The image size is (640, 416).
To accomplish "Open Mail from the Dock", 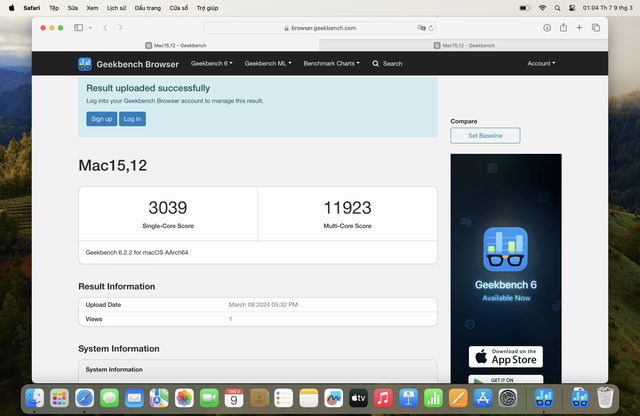I will click(x=134, y=398).
